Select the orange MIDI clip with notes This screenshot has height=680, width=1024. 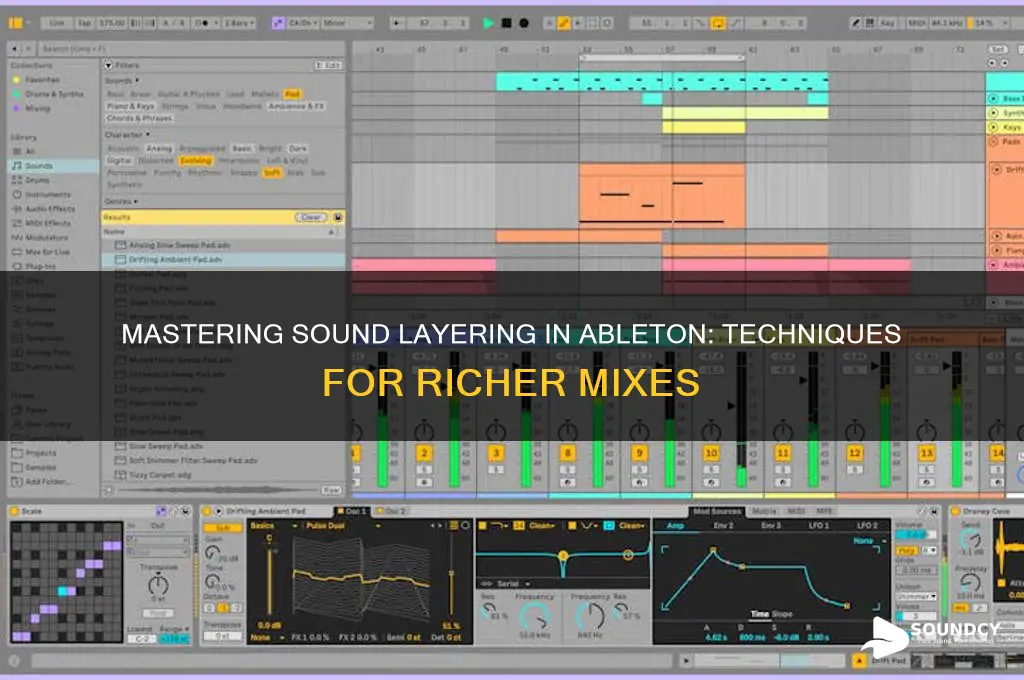pos(662,195)
